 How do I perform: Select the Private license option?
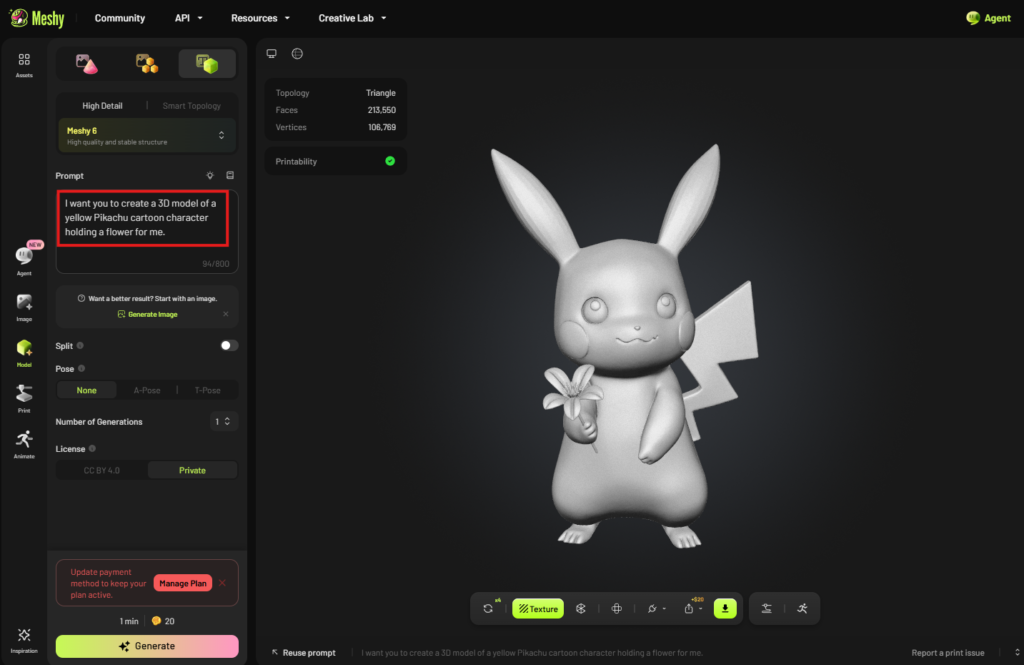click(192, 470)
